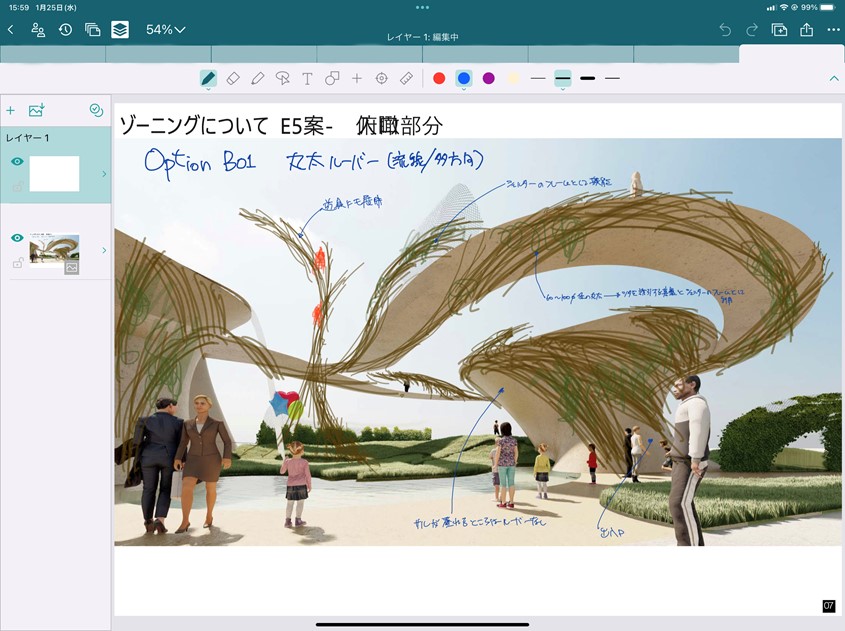Image resolution: width=845 pixels, height=631 pixels.
Task: Expand レイヤー 1 options chevron
Action: [x=104, y=174]
